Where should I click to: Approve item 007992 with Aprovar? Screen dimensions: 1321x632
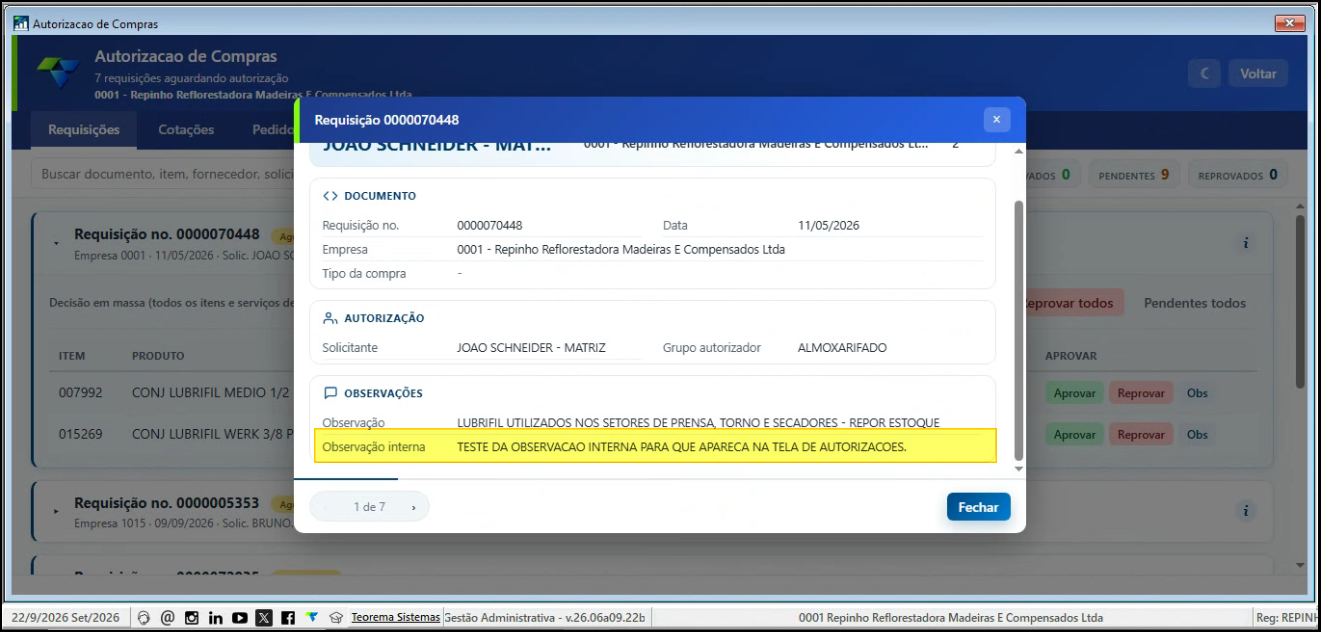click(x=1074, y=393)
